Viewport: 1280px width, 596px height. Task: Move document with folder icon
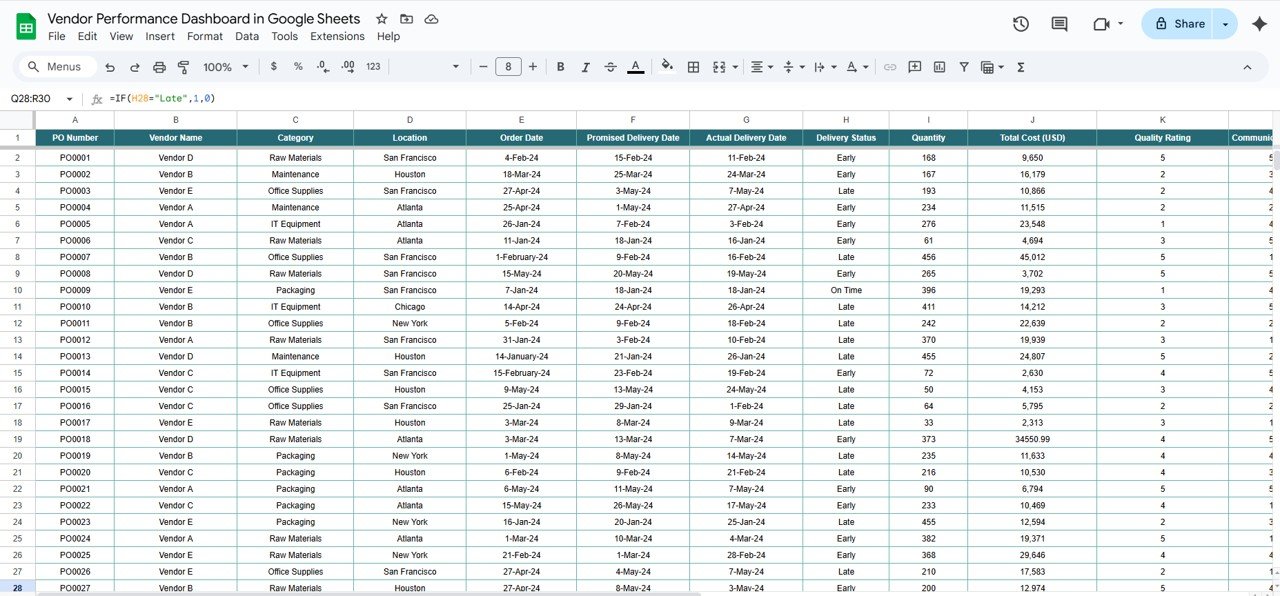pos(406,19)
